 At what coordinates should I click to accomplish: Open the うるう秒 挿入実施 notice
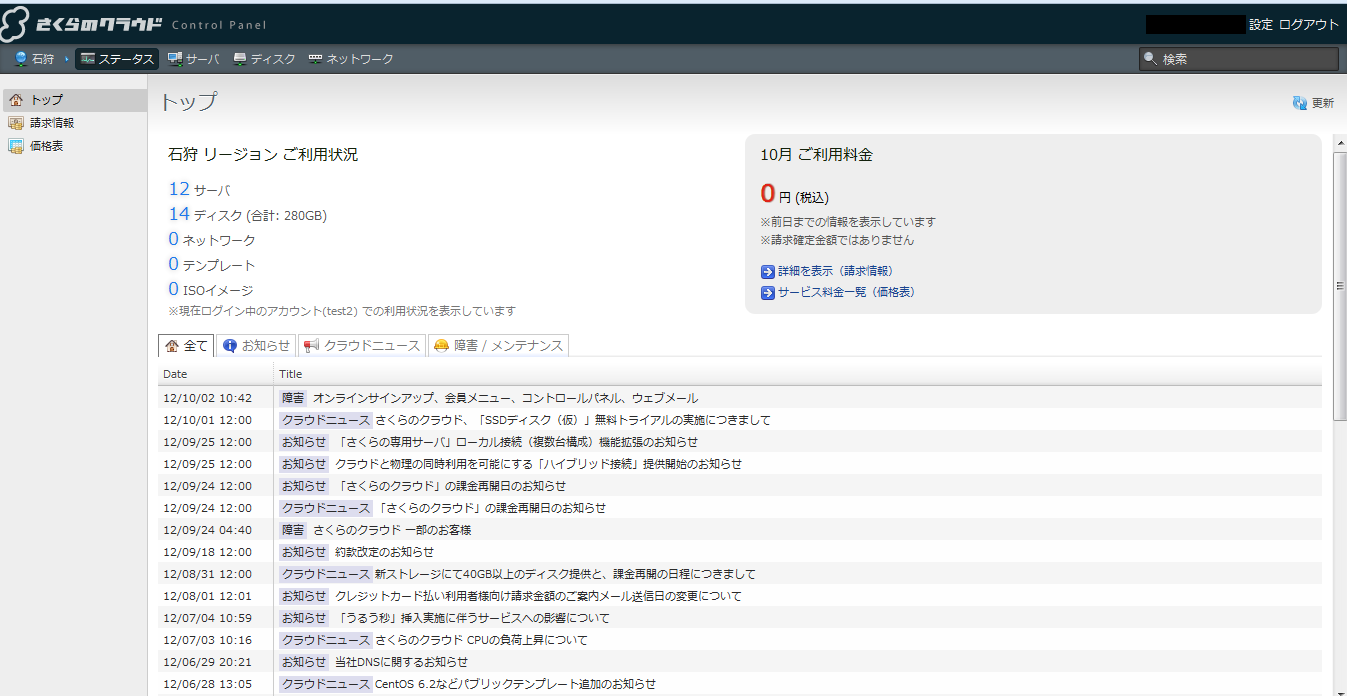(740, 618)
